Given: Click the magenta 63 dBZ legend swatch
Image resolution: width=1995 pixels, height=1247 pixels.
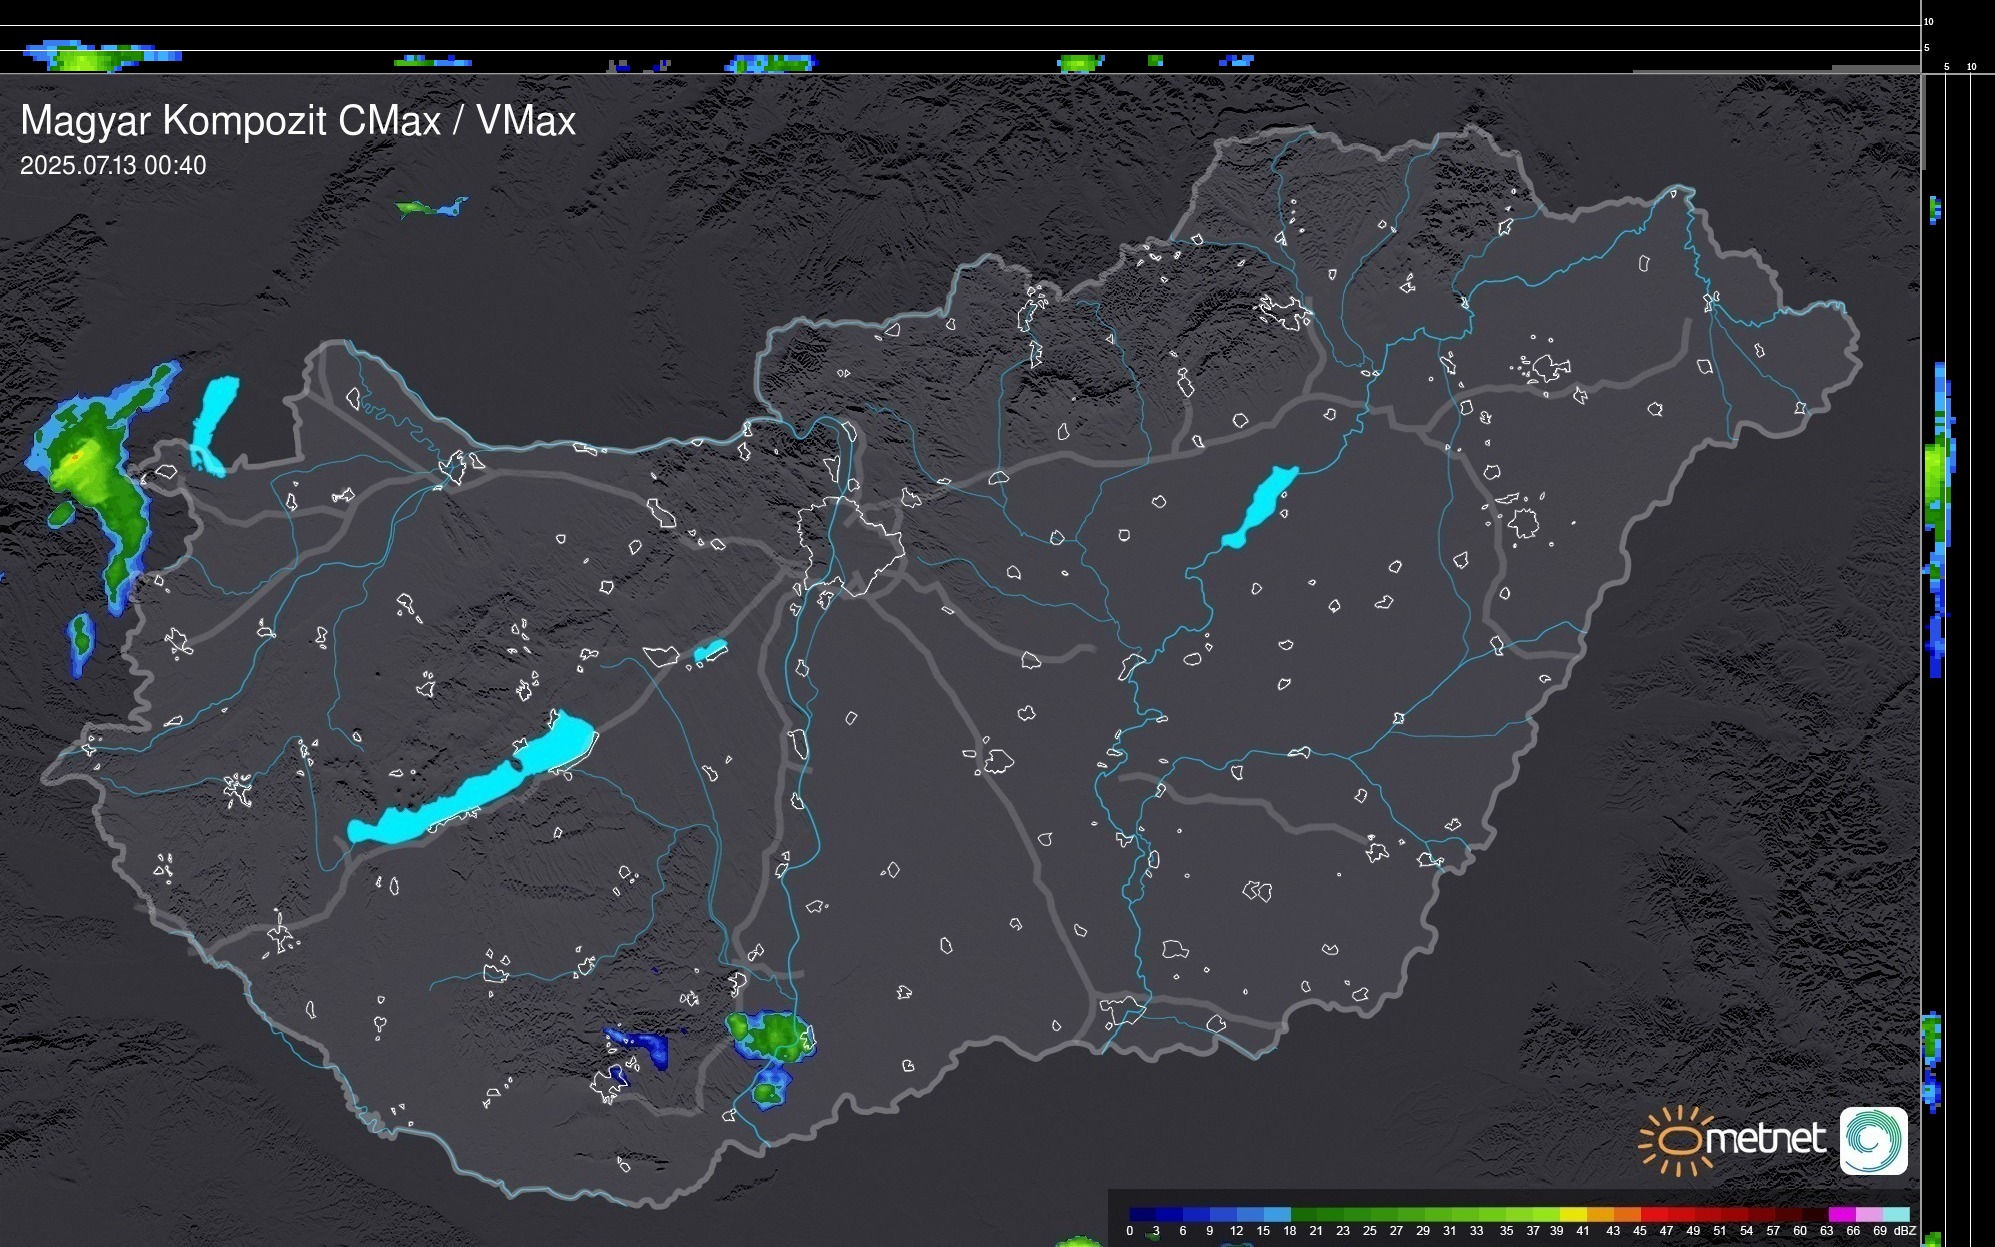Looking at the screenshot, I should pyautogui.click(x=1841, y=1214).
